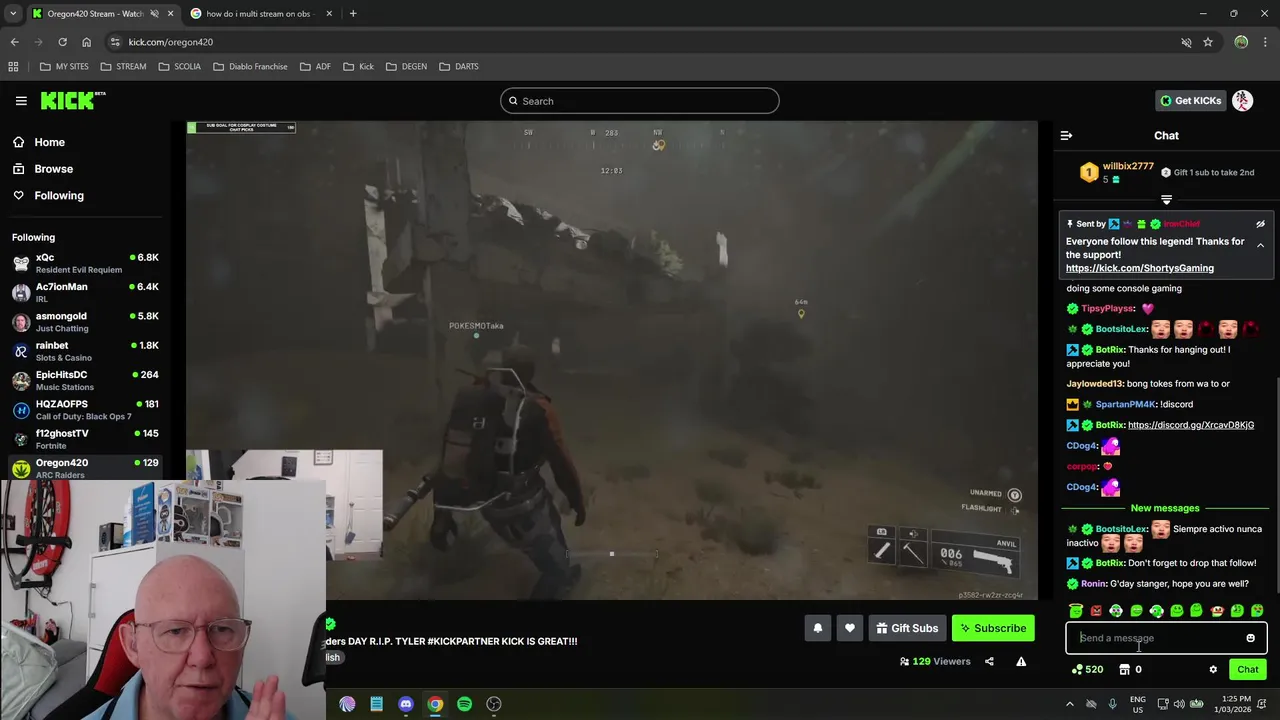Viewport: 1280px width, 720px height.
Task: Open rainbet channel in Following list
Action: 85,351
